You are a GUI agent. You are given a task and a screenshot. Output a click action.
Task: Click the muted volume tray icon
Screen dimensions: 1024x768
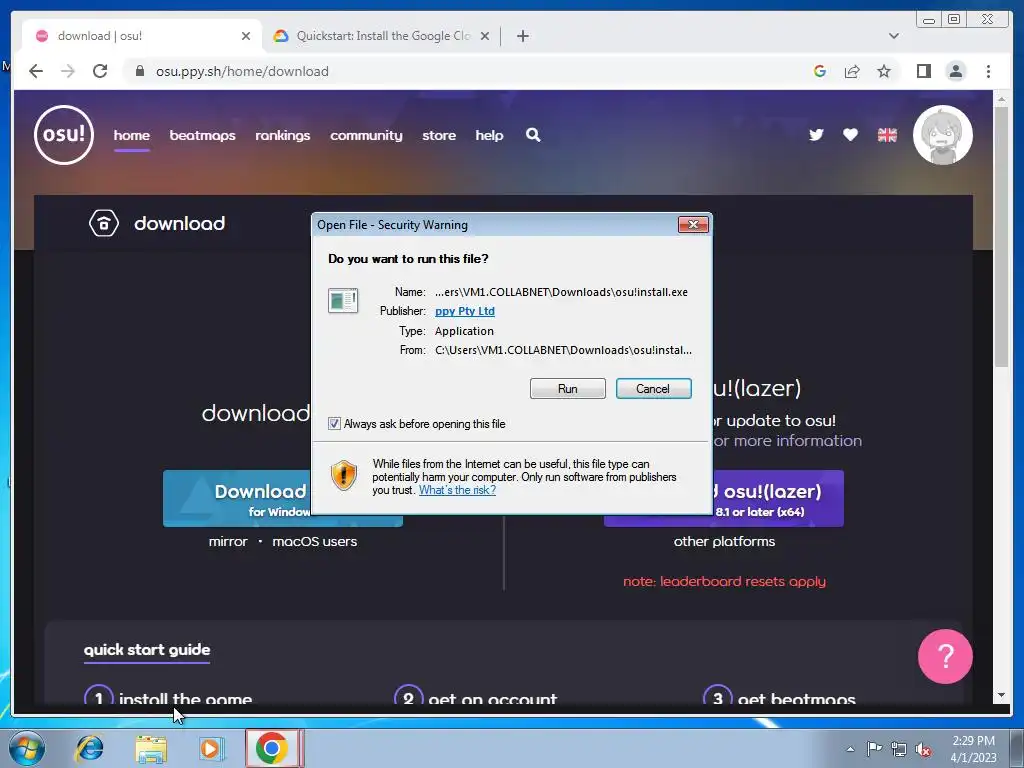(x=923, y=749)
